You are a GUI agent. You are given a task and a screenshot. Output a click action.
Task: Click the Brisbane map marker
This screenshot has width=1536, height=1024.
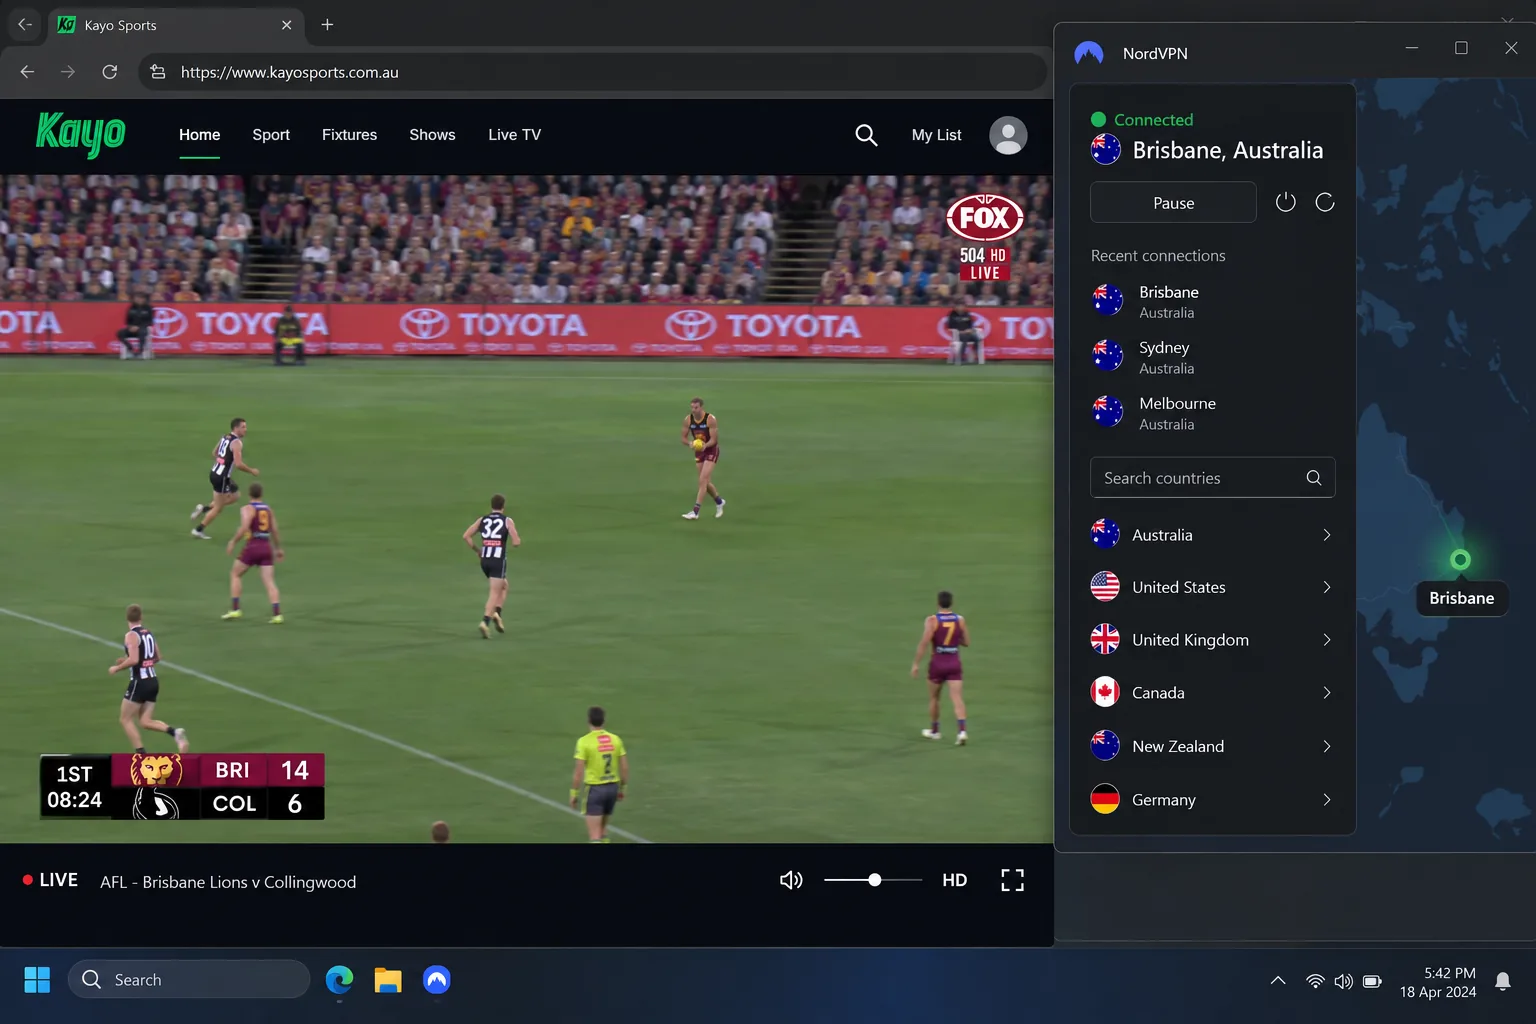tap(1460, 560)
